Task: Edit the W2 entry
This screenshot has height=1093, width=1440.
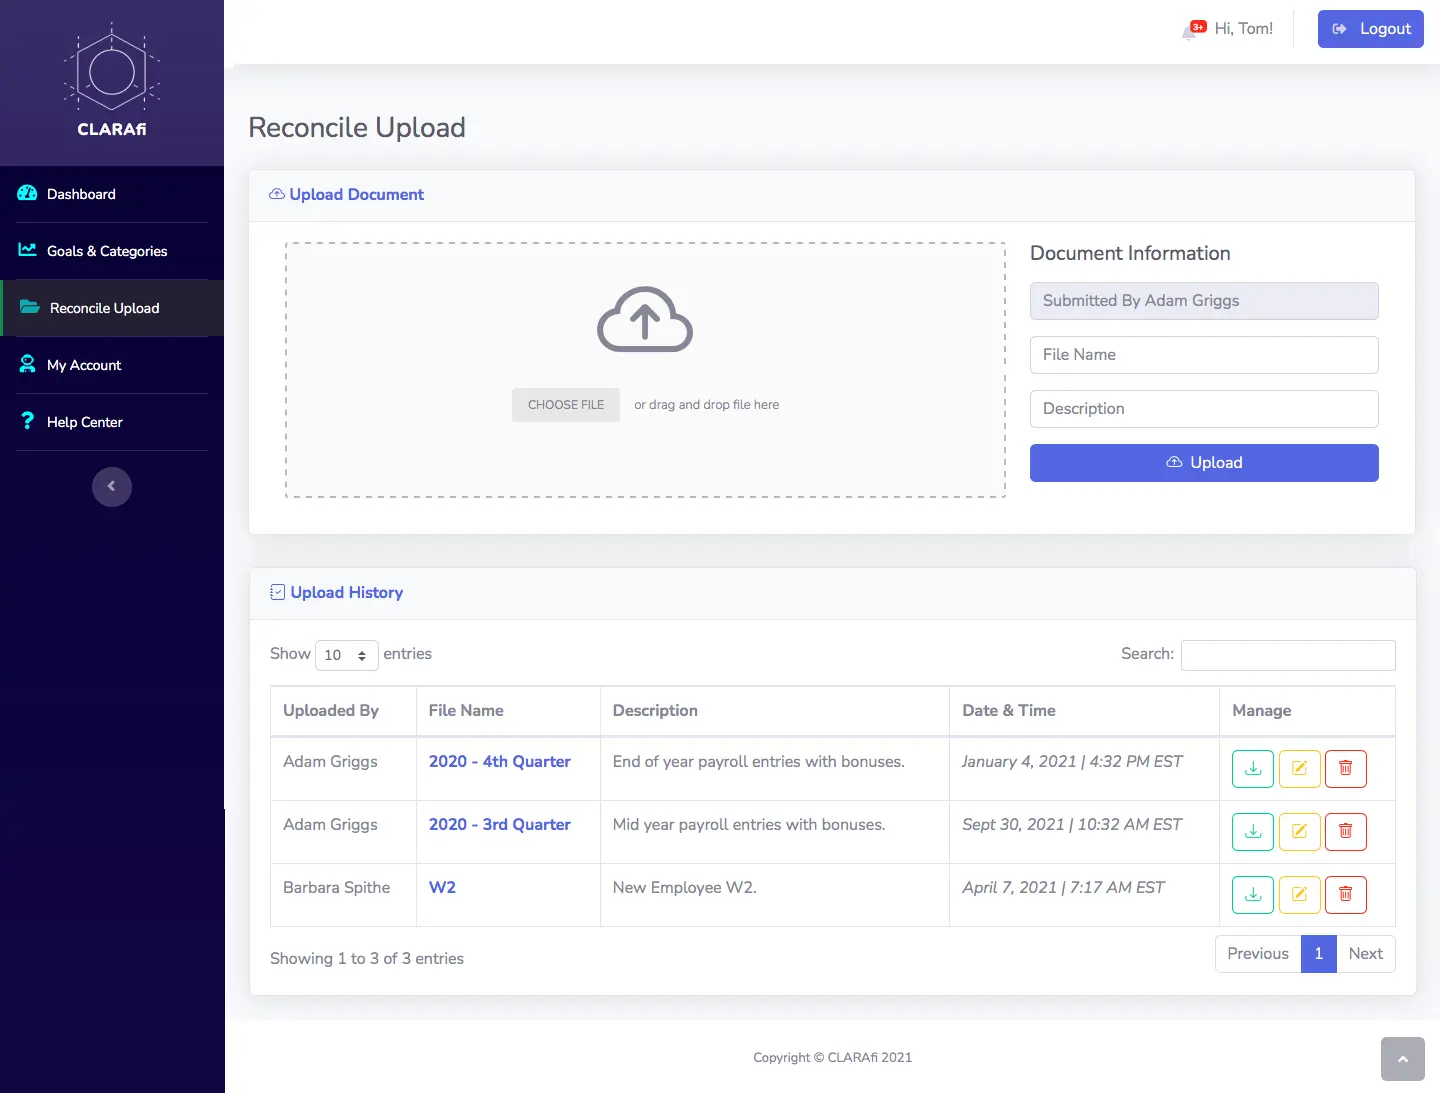Action: click(1299, 895)
